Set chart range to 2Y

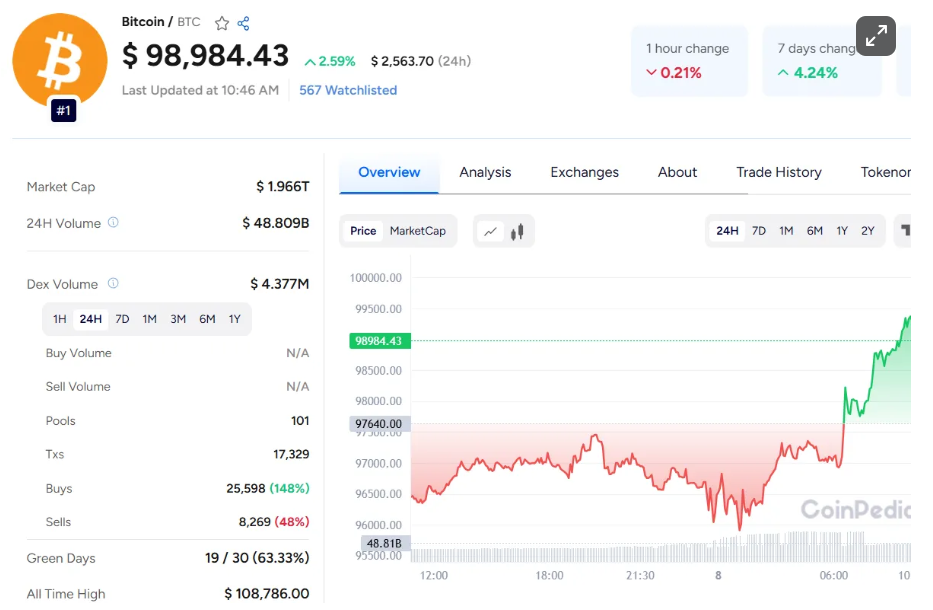point(868,231)
